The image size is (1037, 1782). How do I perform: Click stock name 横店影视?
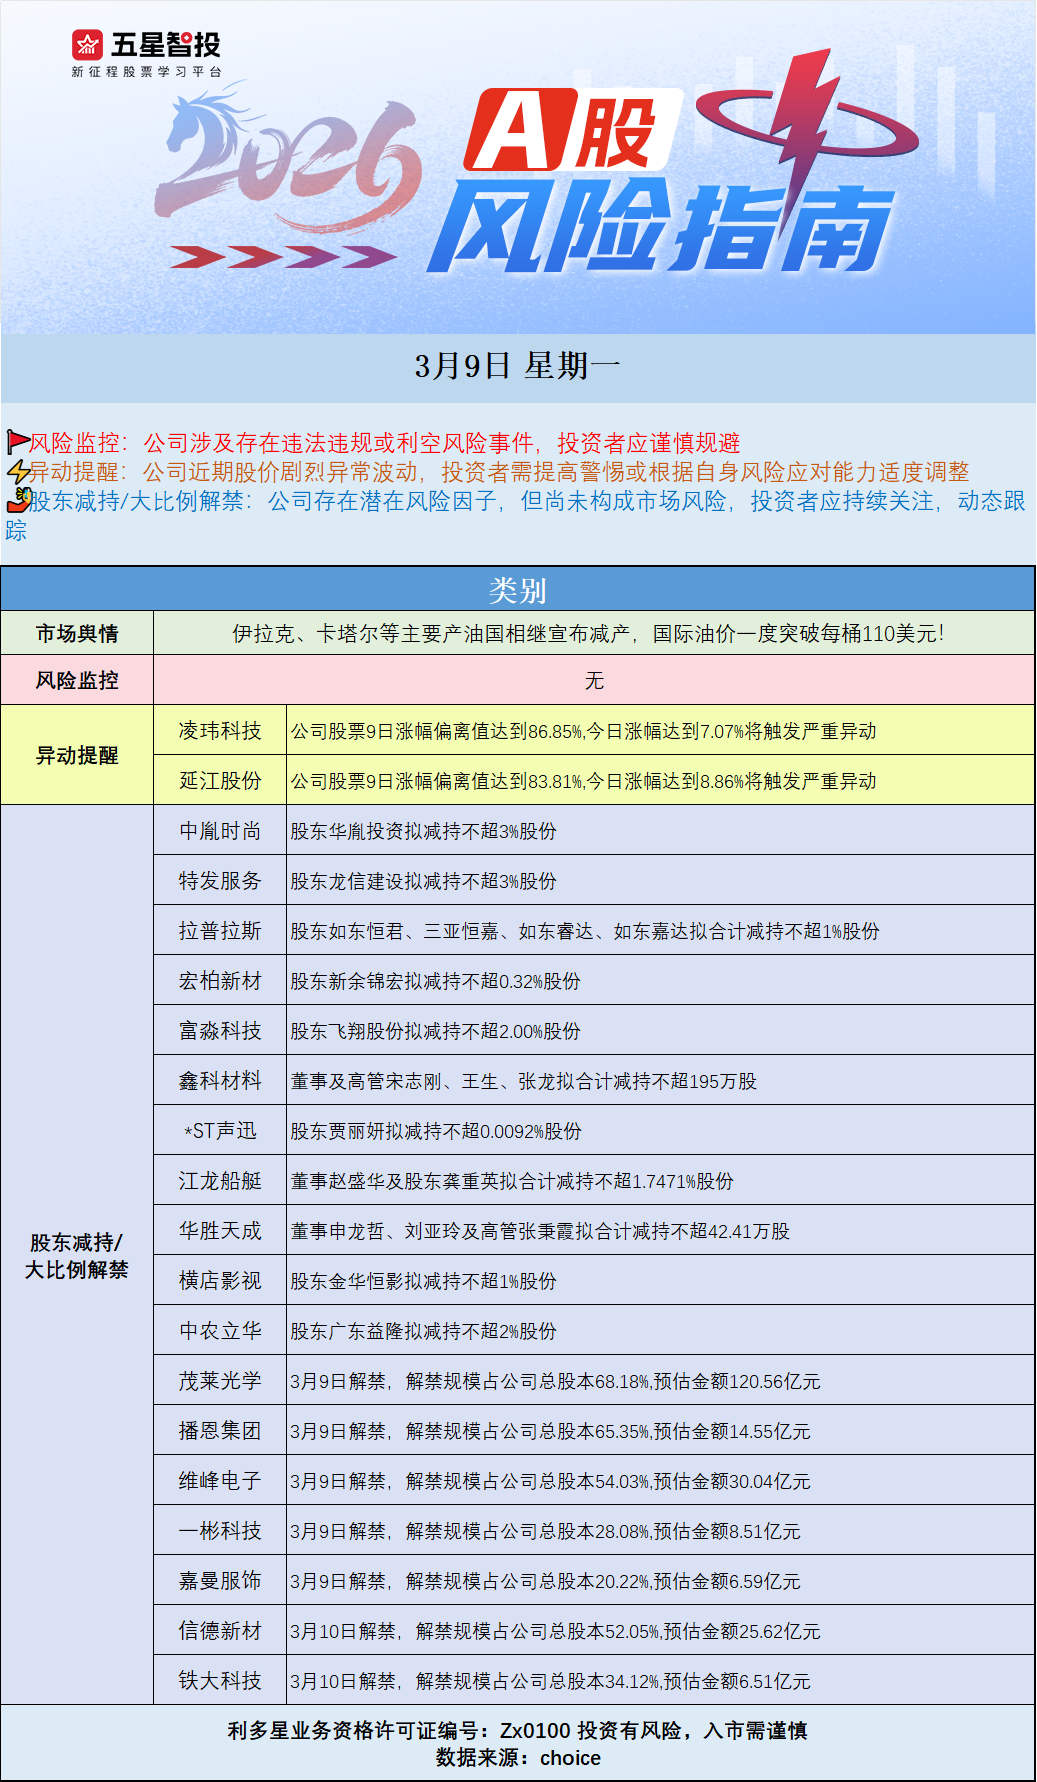(220, 1281)
